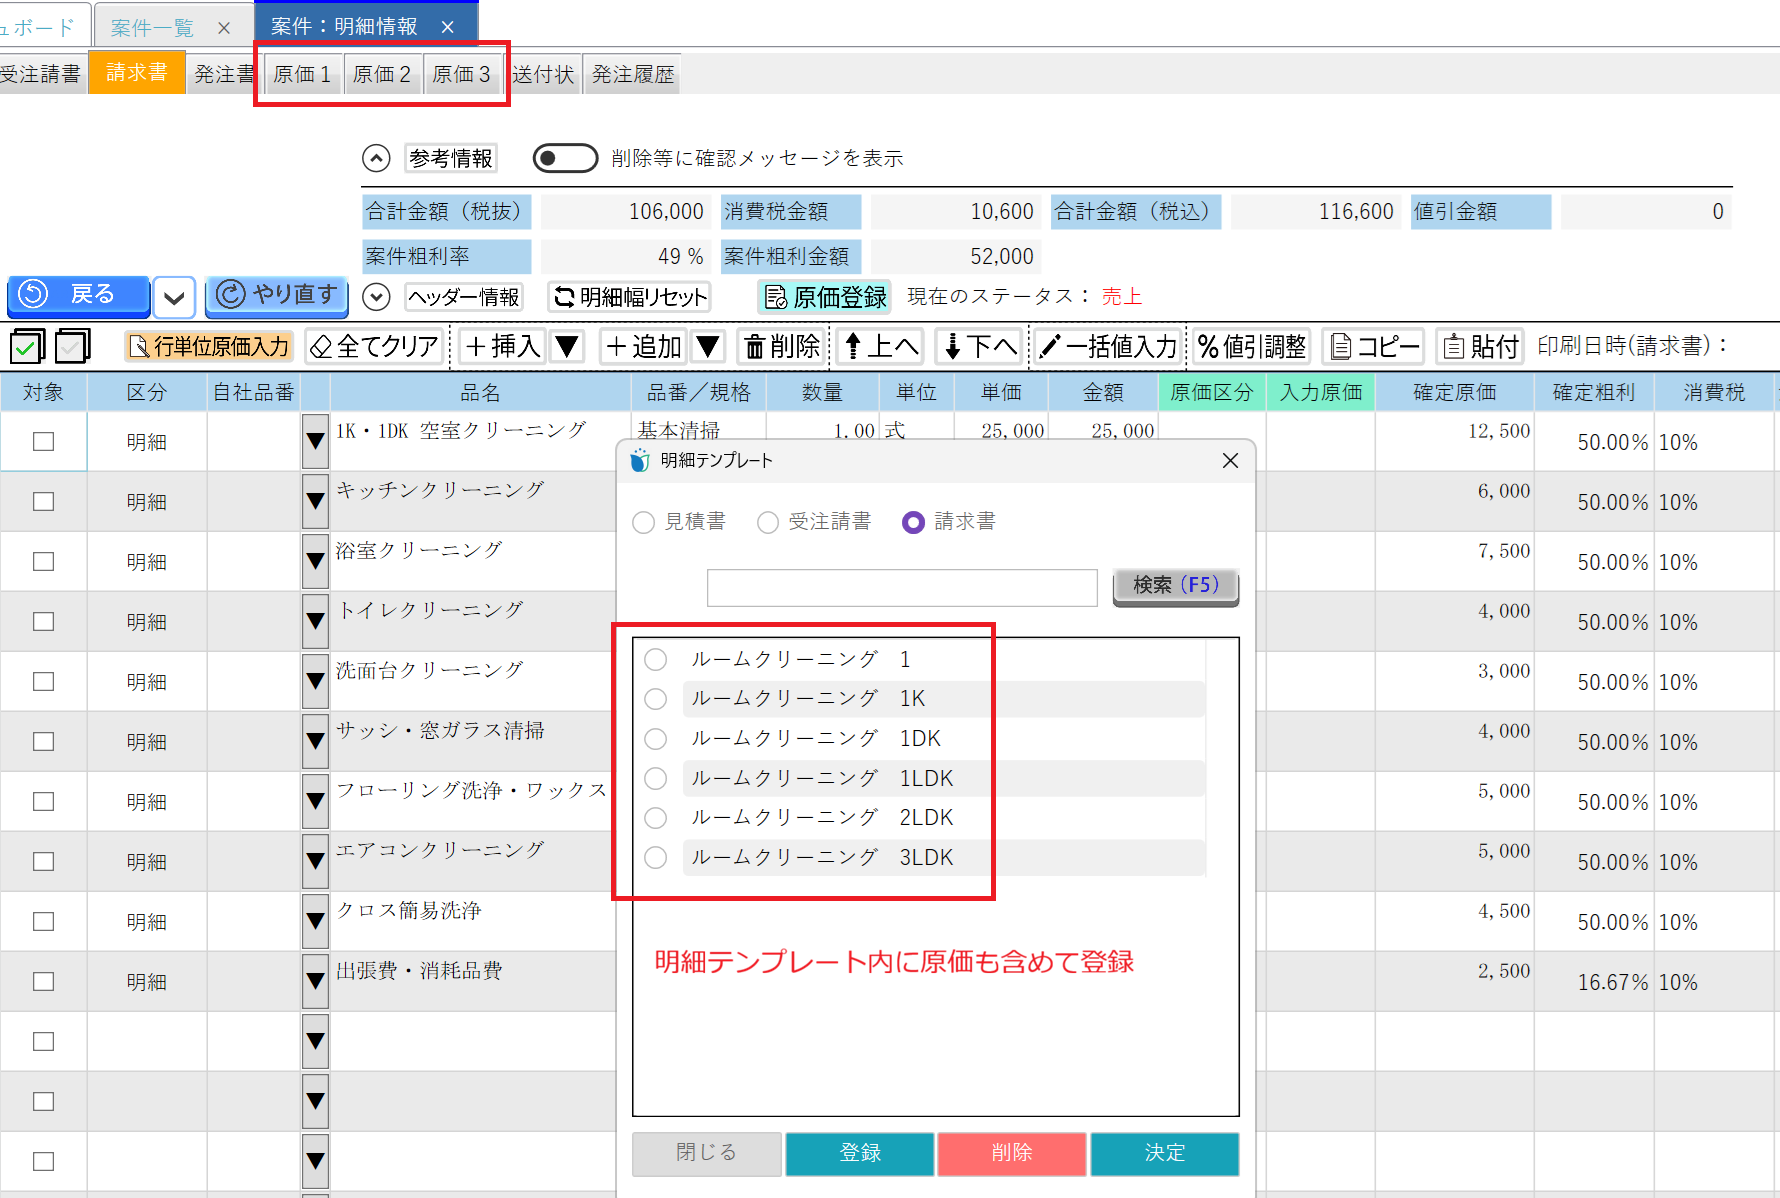Screen dimensions: 1780x1198
Task: Switch to the 原価１ tab
Action: (x=302, y=74)
